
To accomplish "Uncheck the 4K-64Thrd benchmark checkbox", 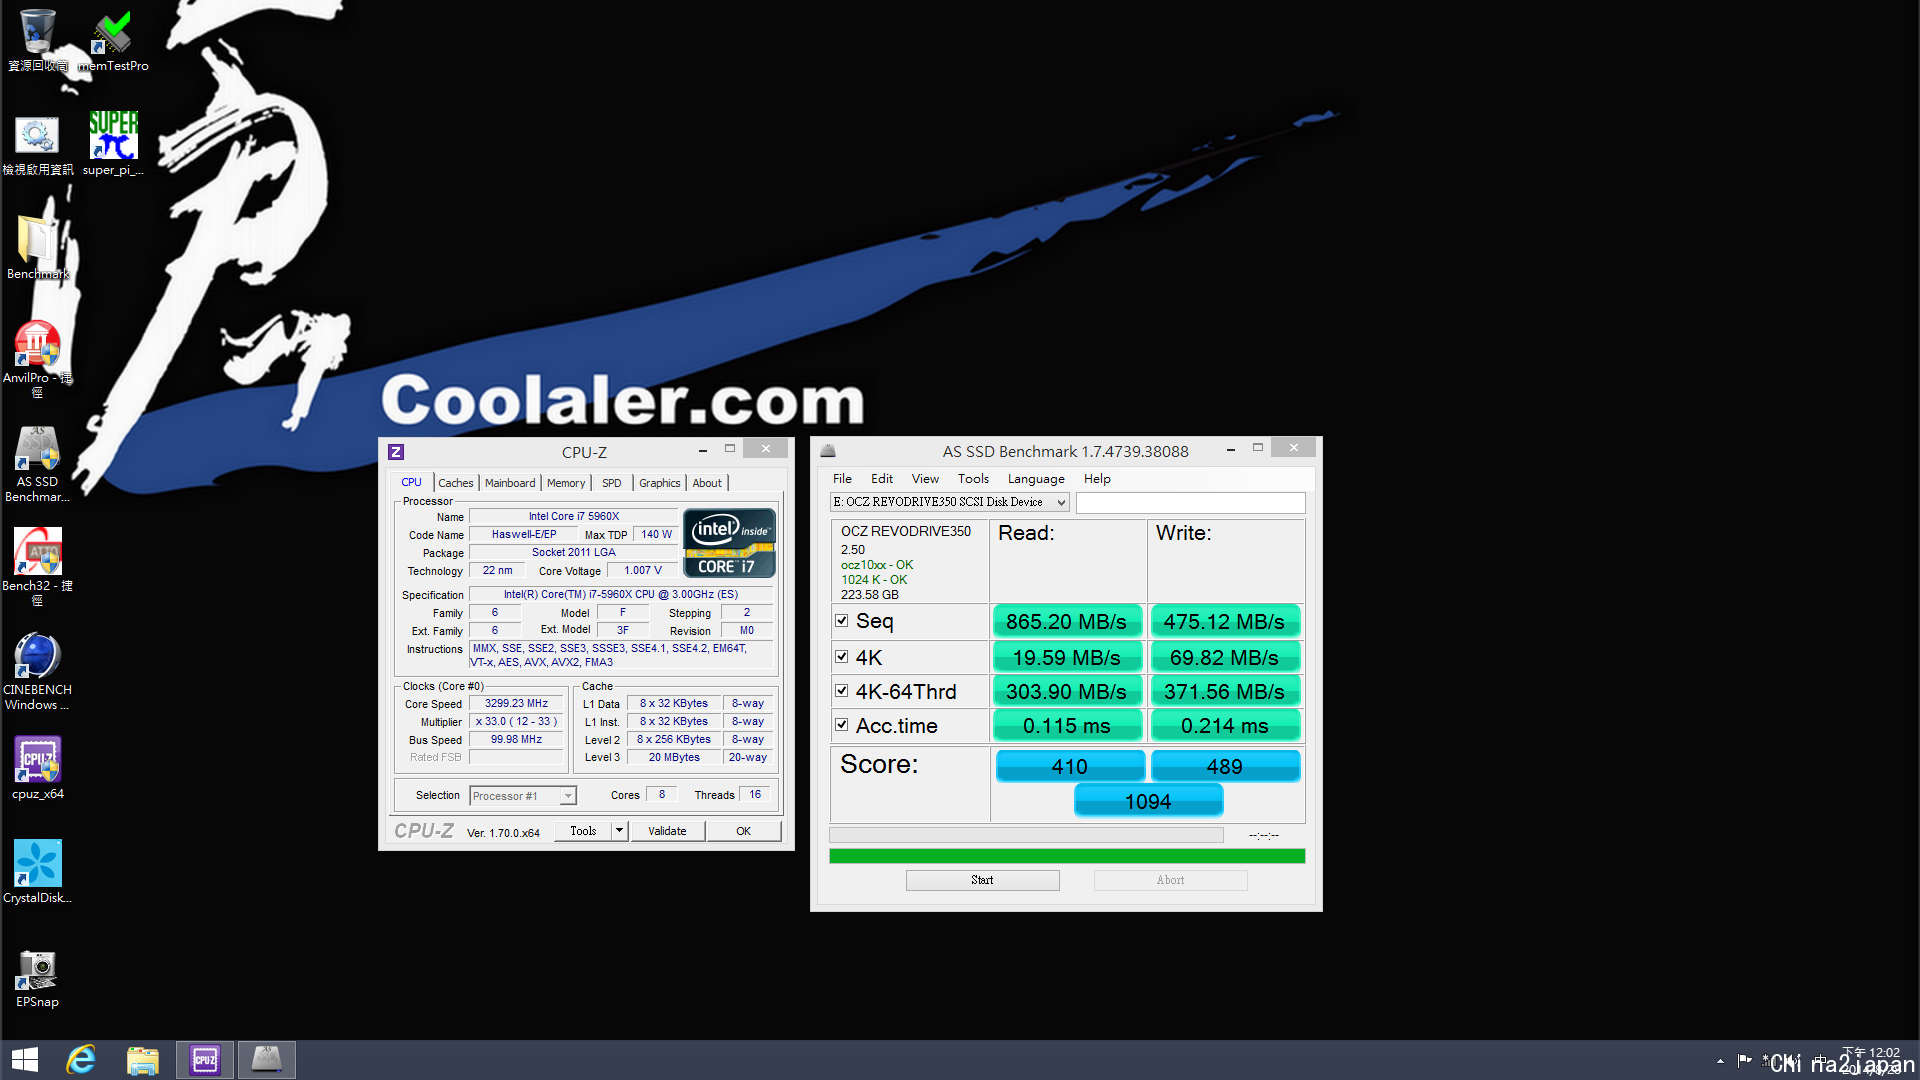I will coord(842,691).
